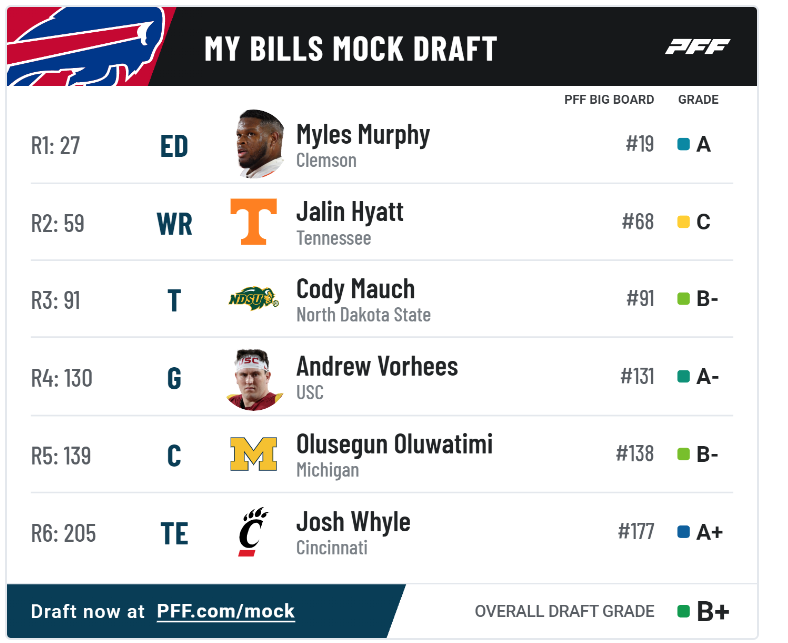Click the Buffalo Bills logo
This screenshot has width=788, height=643.
click(85, 46)
